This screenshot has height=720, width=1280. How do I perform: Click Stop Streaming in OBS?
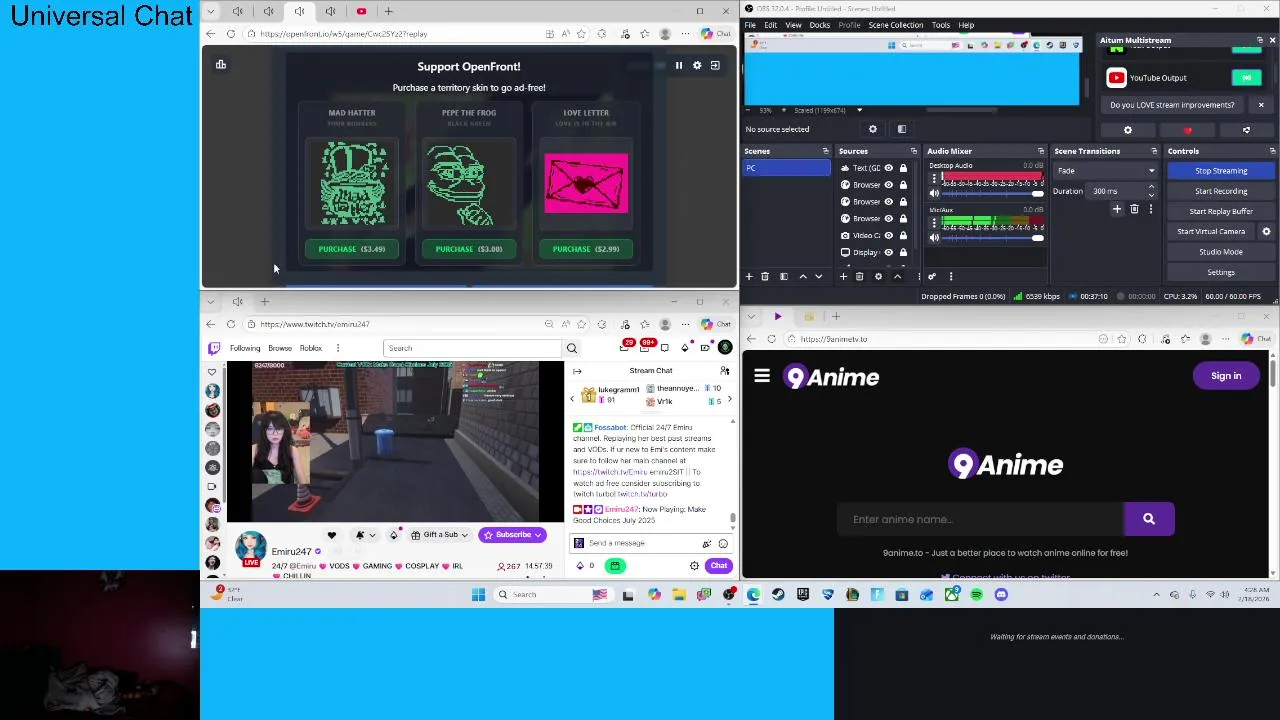(x=1221, y=171)
